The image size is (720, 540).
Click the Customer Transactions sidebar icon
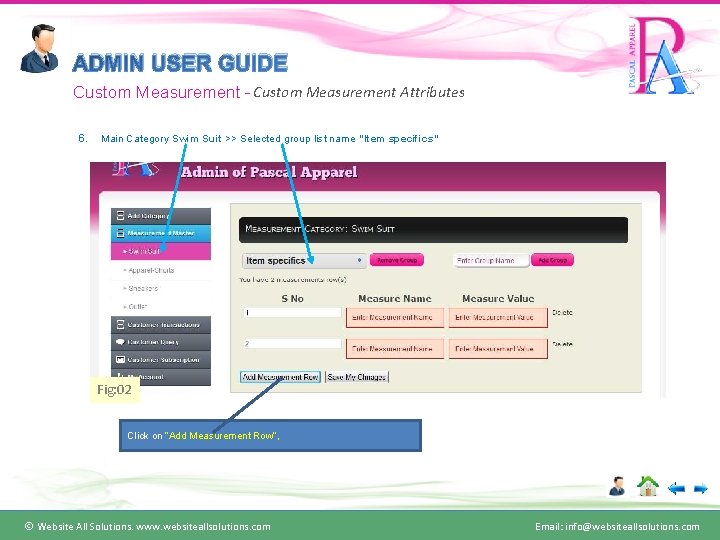pyautogui.click(x=120, y=325)
